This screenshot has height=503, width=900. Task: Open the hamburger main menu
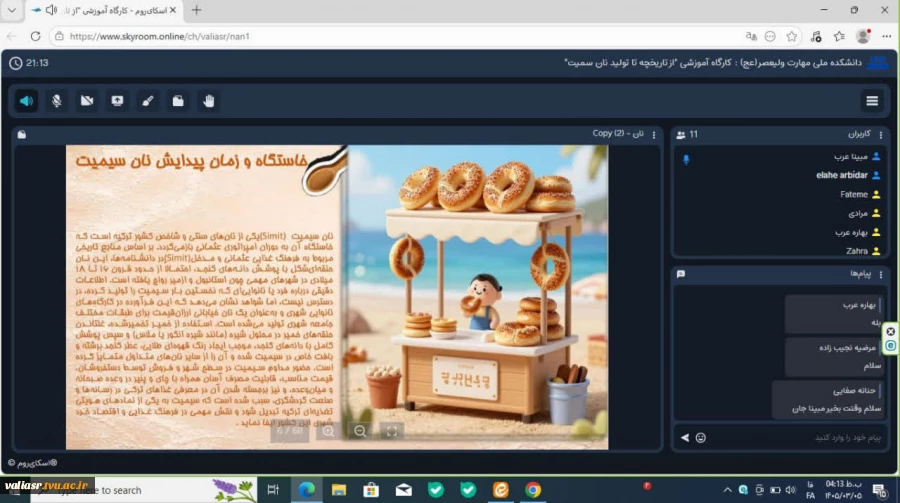click(x=872, y=101)
